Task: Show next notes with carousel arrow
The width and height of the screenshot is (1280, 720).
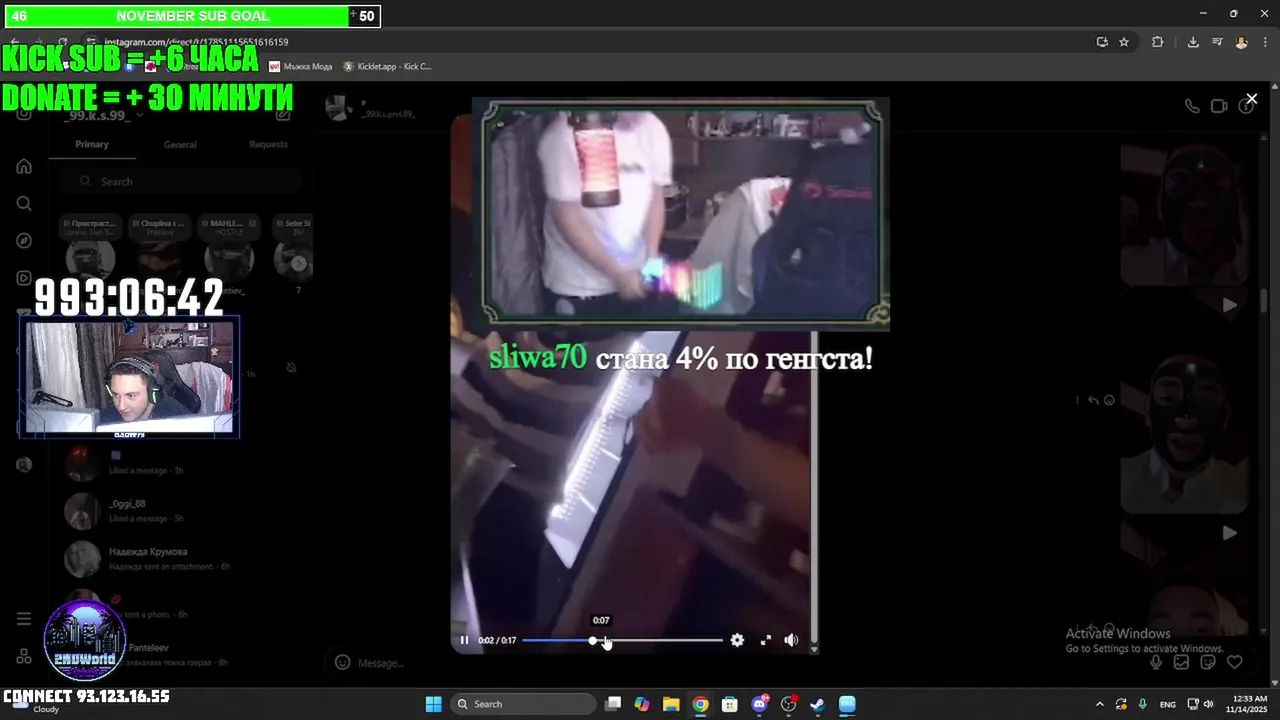Action: [298, 263]
